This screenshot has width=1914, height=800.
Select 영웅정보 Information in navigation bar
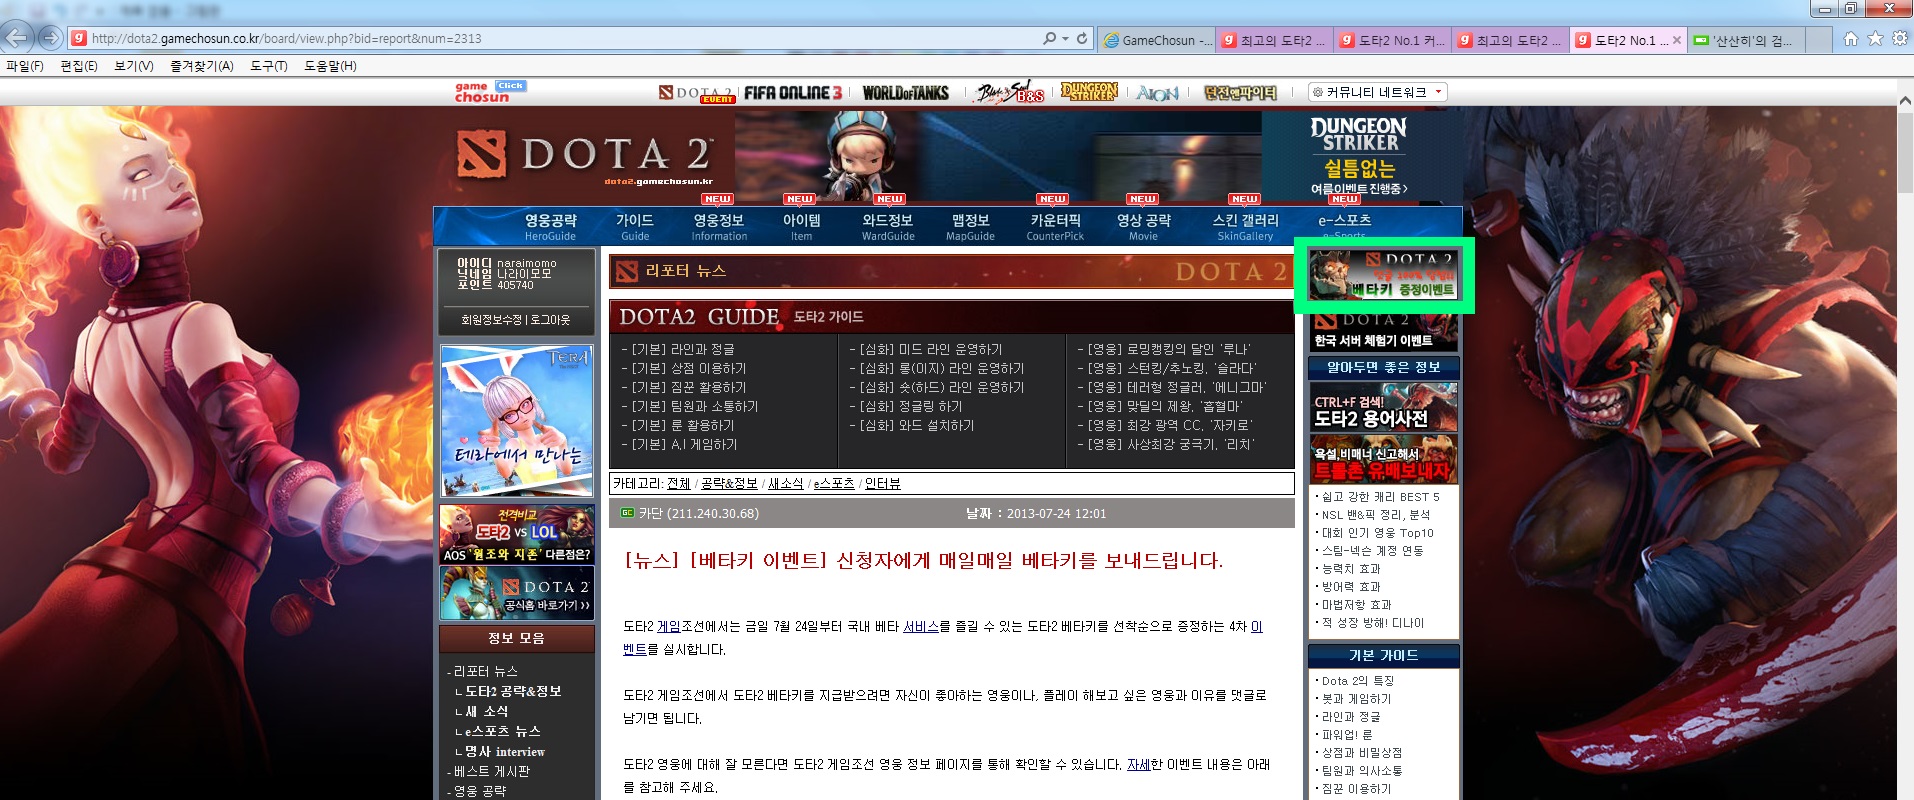(x=718, y=226)
